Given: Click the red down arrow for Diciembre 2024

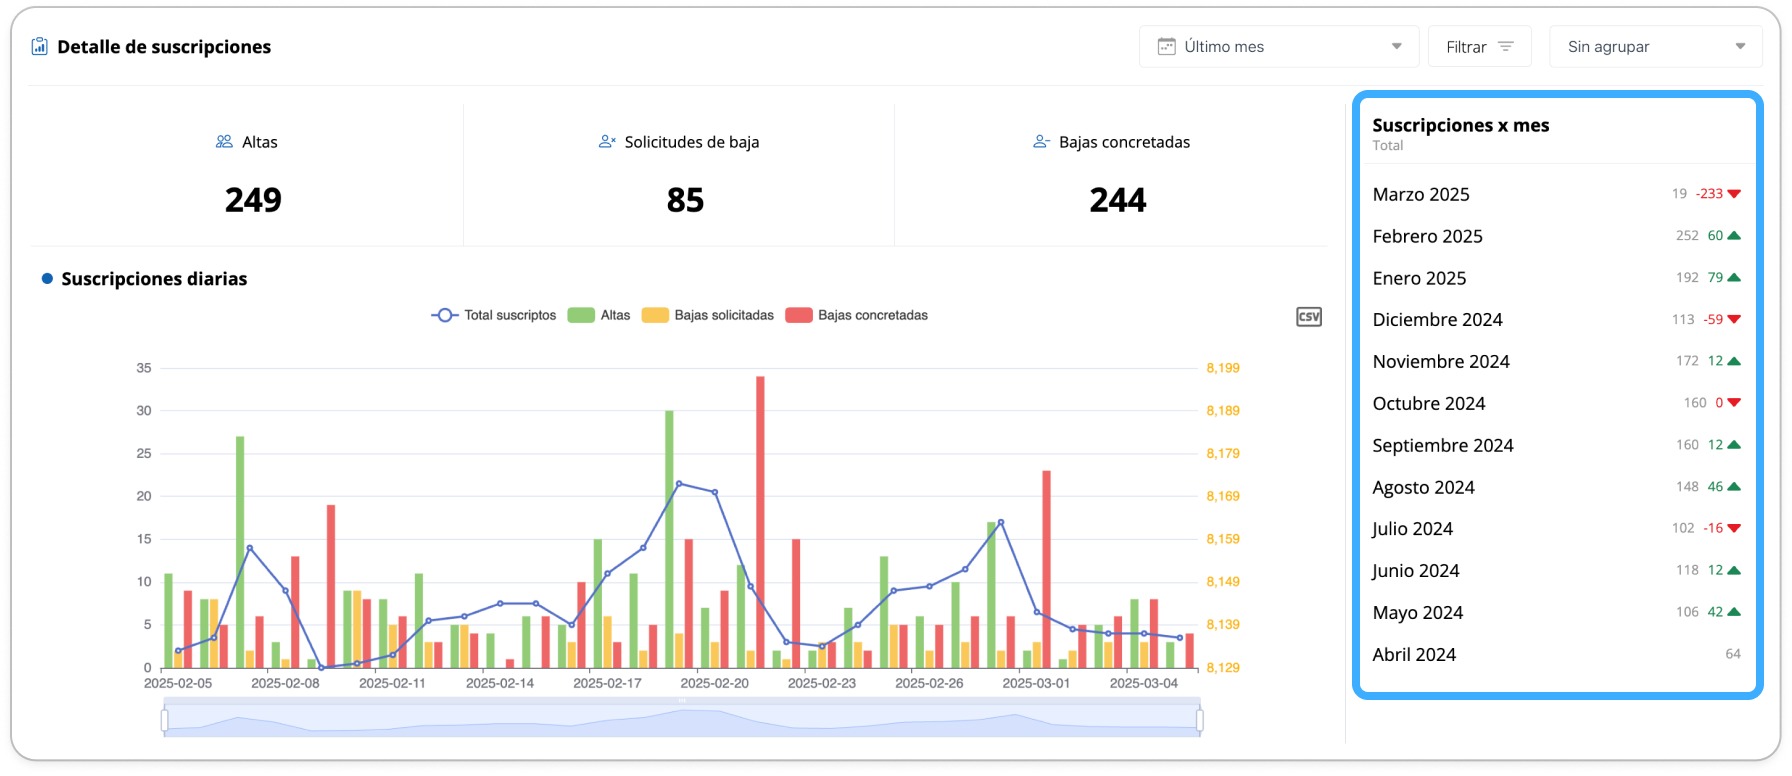Looking at the screenshot, I should (x=1734, y=320).
